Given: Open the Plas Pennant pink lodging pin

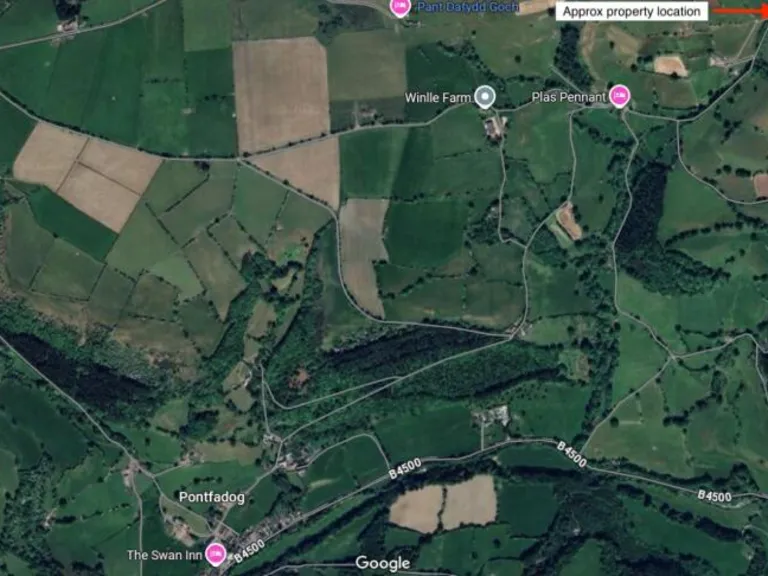Looking at the screenshot, I should click(620, 96).
